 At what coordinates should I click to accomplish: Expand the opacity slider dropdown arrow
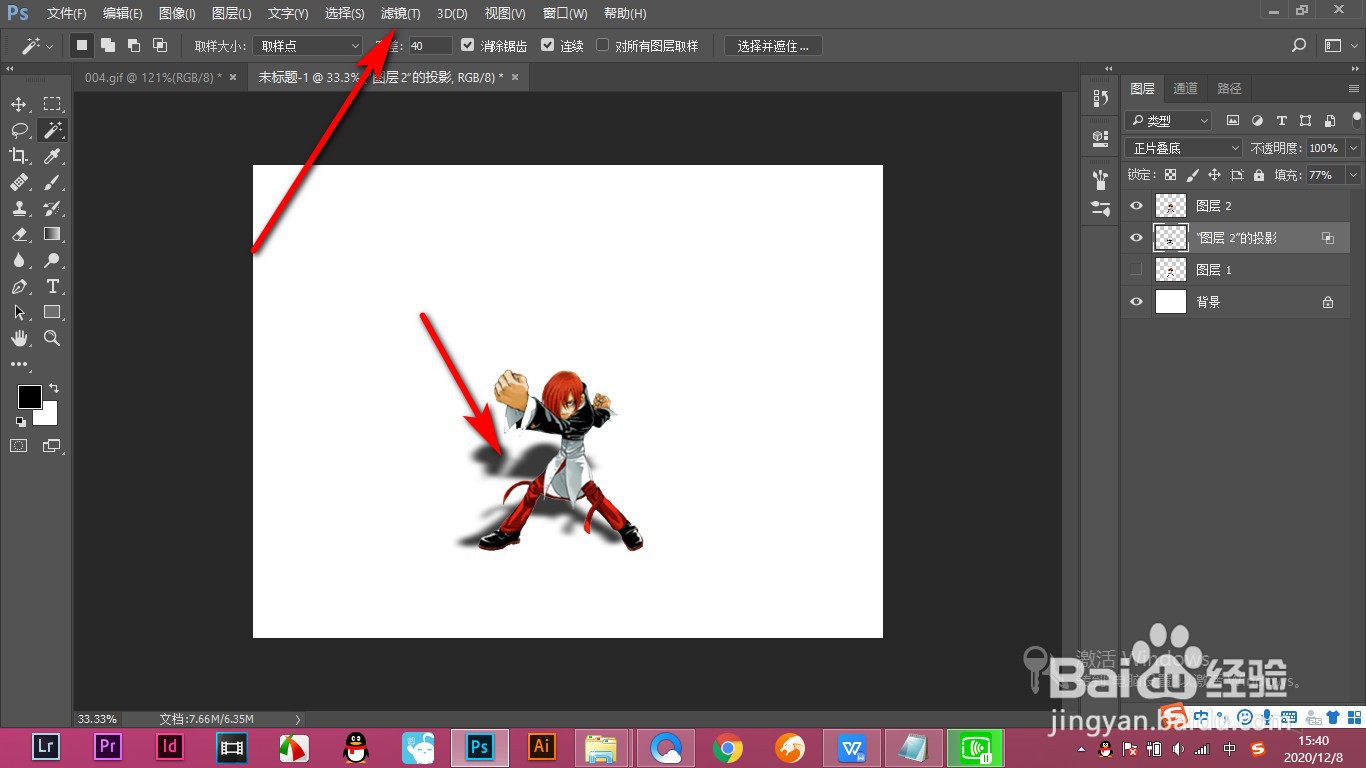pyautogui.click(x=1353, y=148)
